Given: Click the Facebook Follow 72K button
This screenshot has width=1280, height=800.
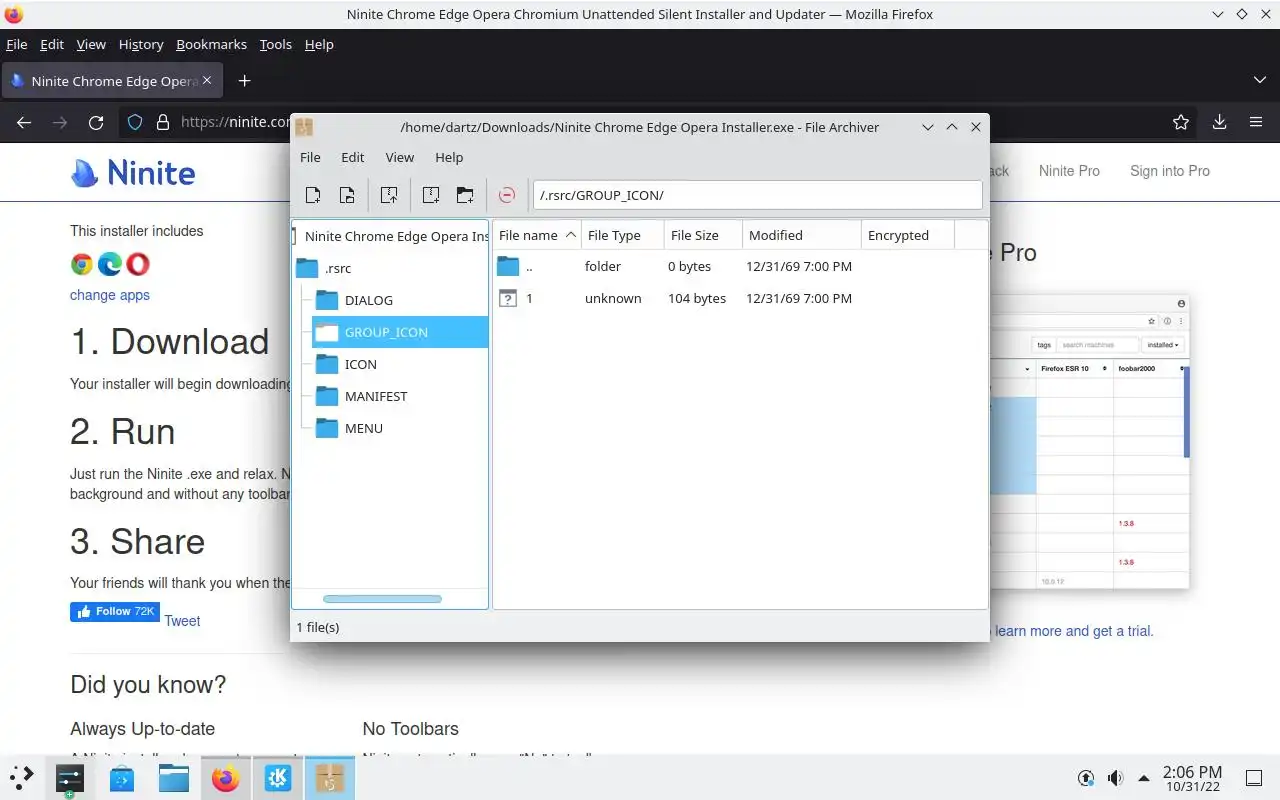Looking at the screenshot, I should pyautogui.click(x=115, y=612).
